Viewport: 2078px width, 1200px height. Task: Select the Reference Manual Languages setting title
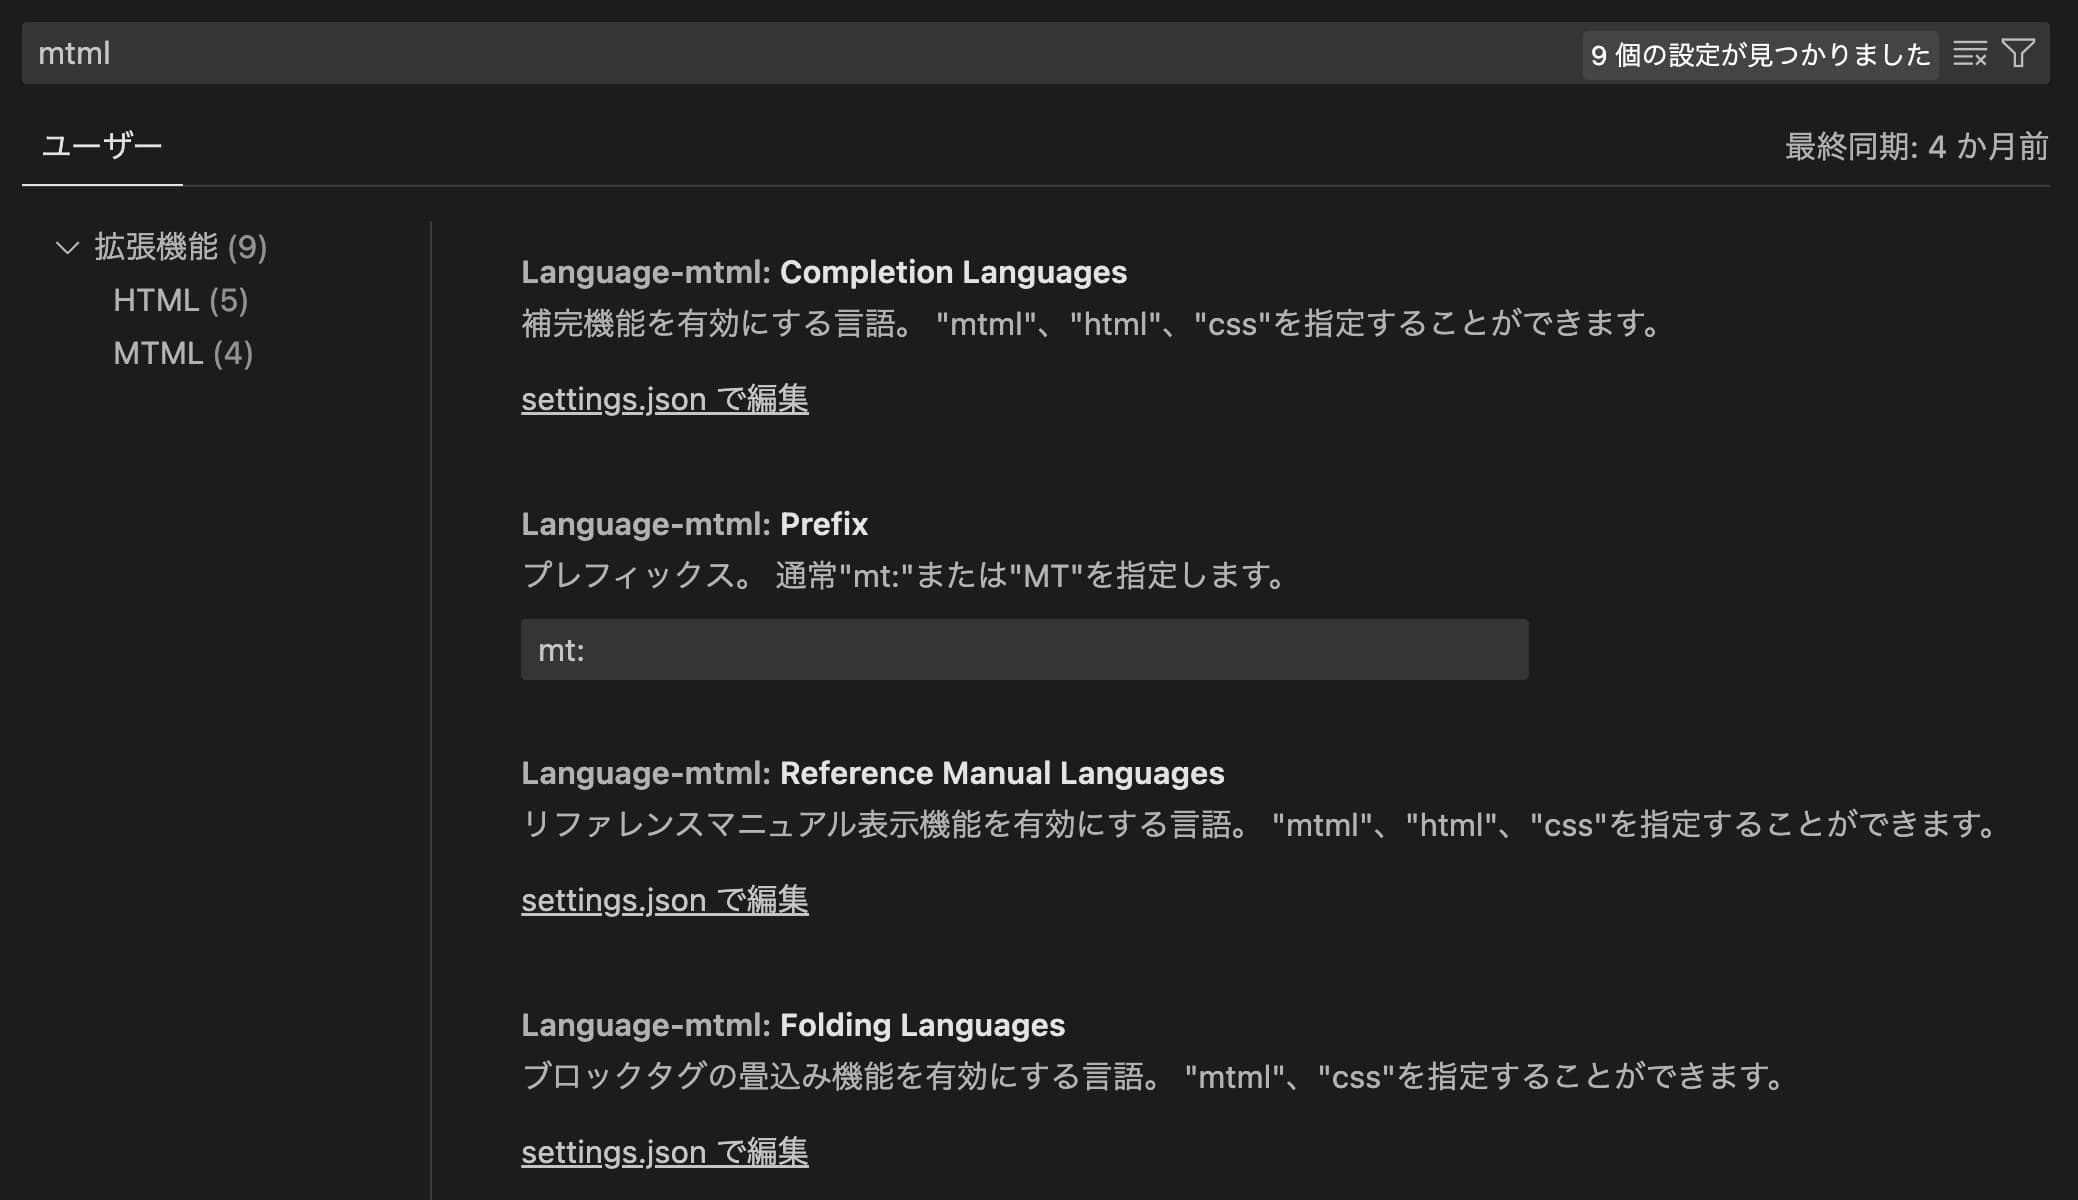point(872,773)
